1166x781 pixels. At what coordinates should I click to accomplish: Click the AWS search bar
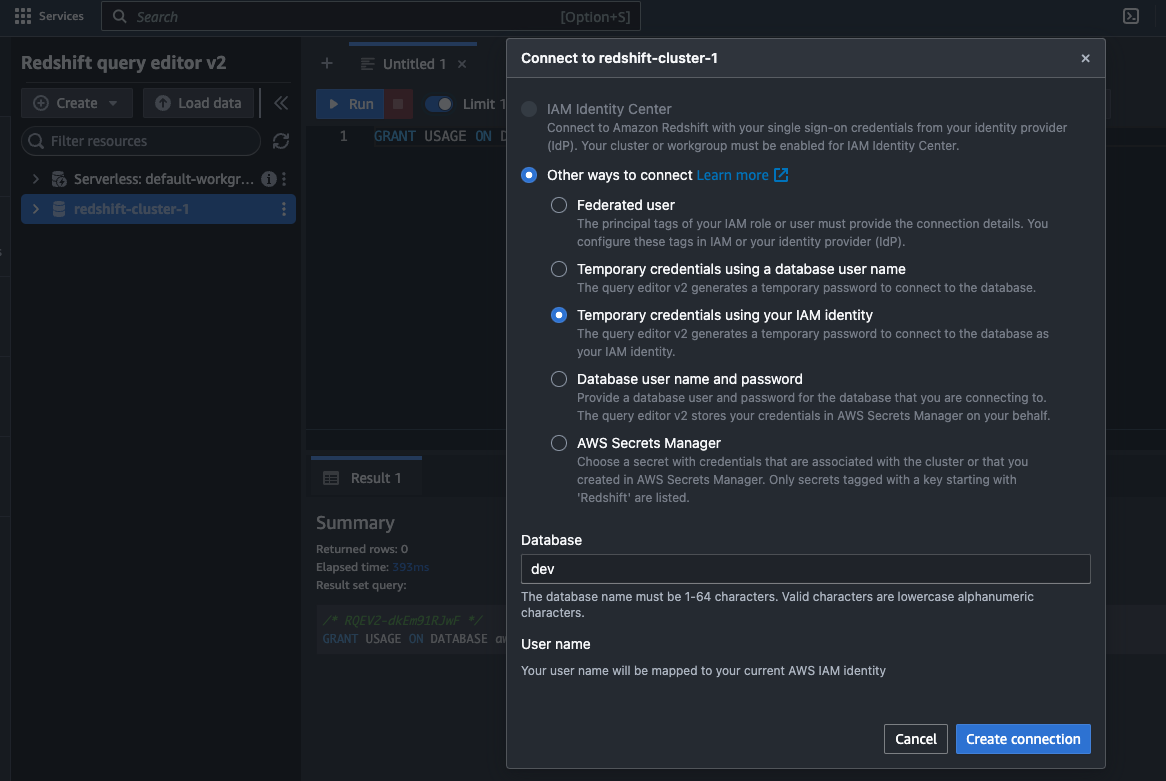370,16
